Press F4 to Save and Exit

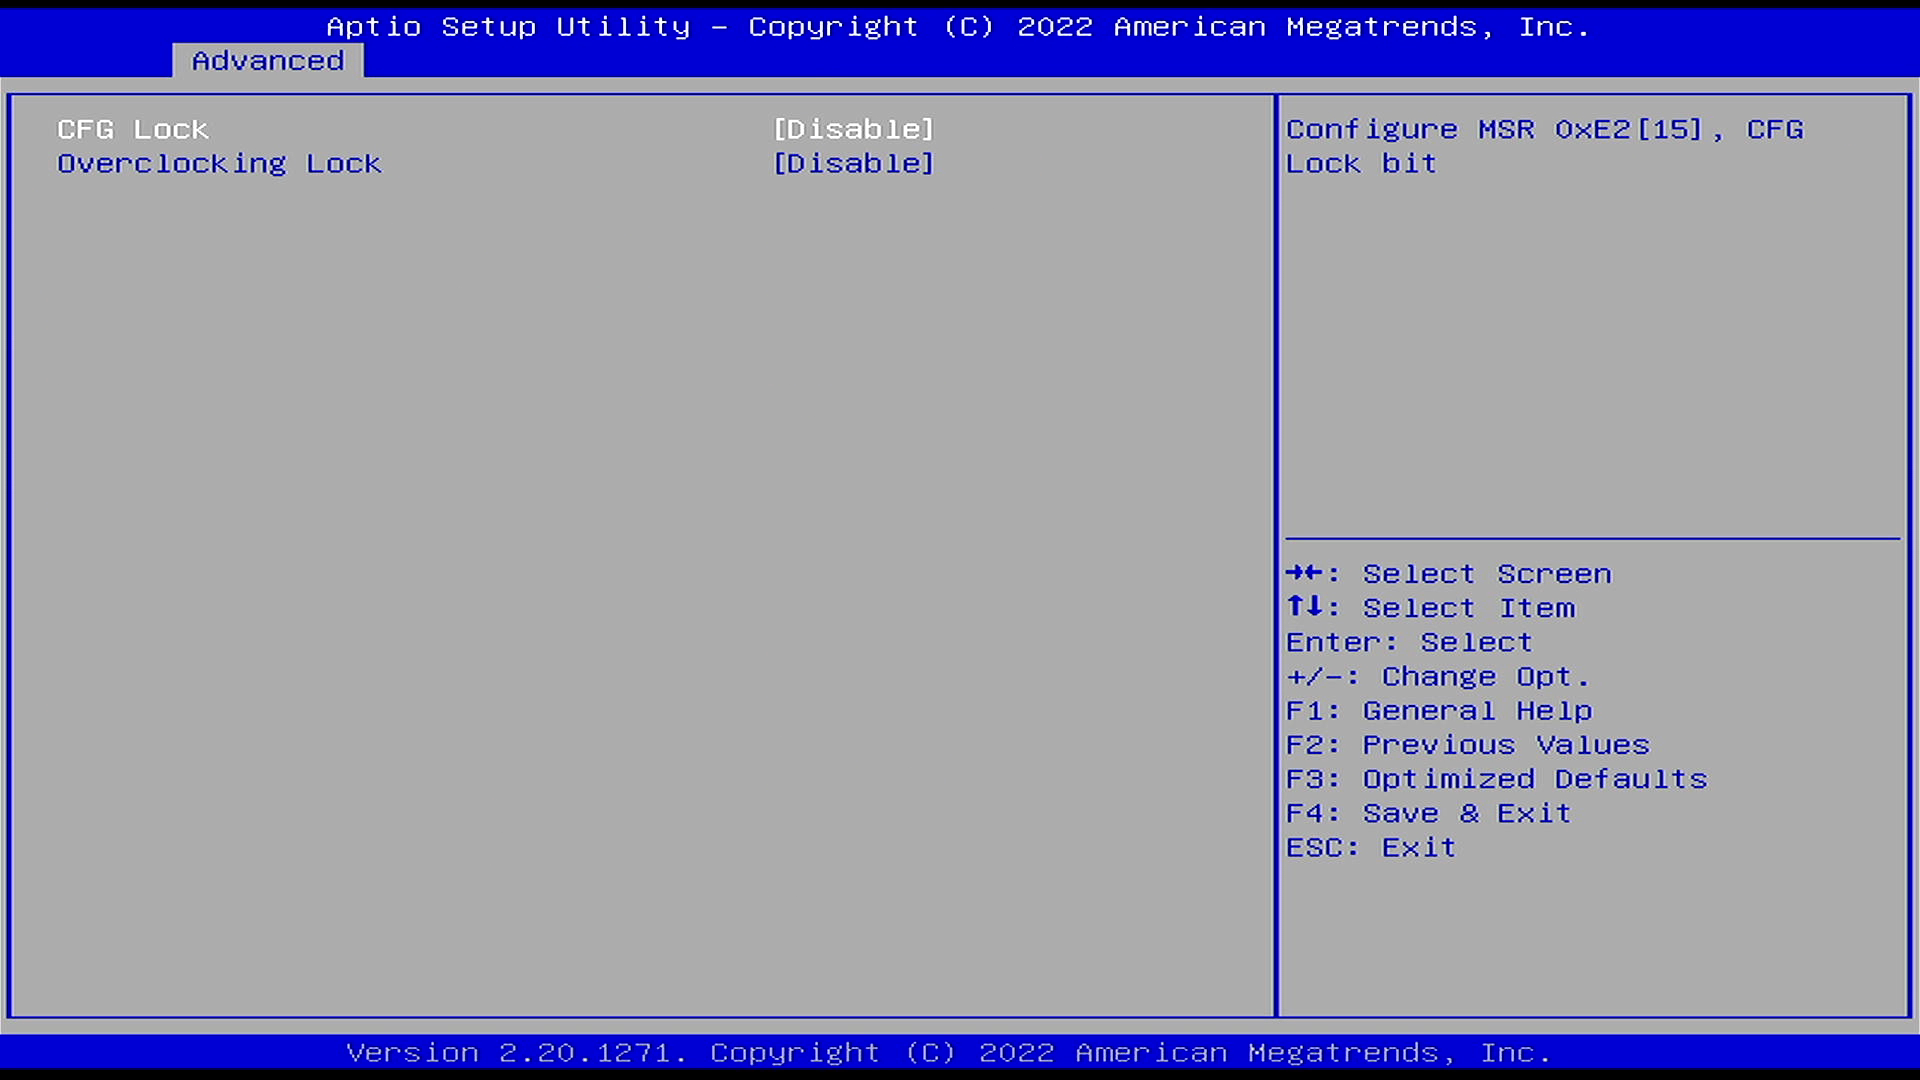pos(1428,812)
